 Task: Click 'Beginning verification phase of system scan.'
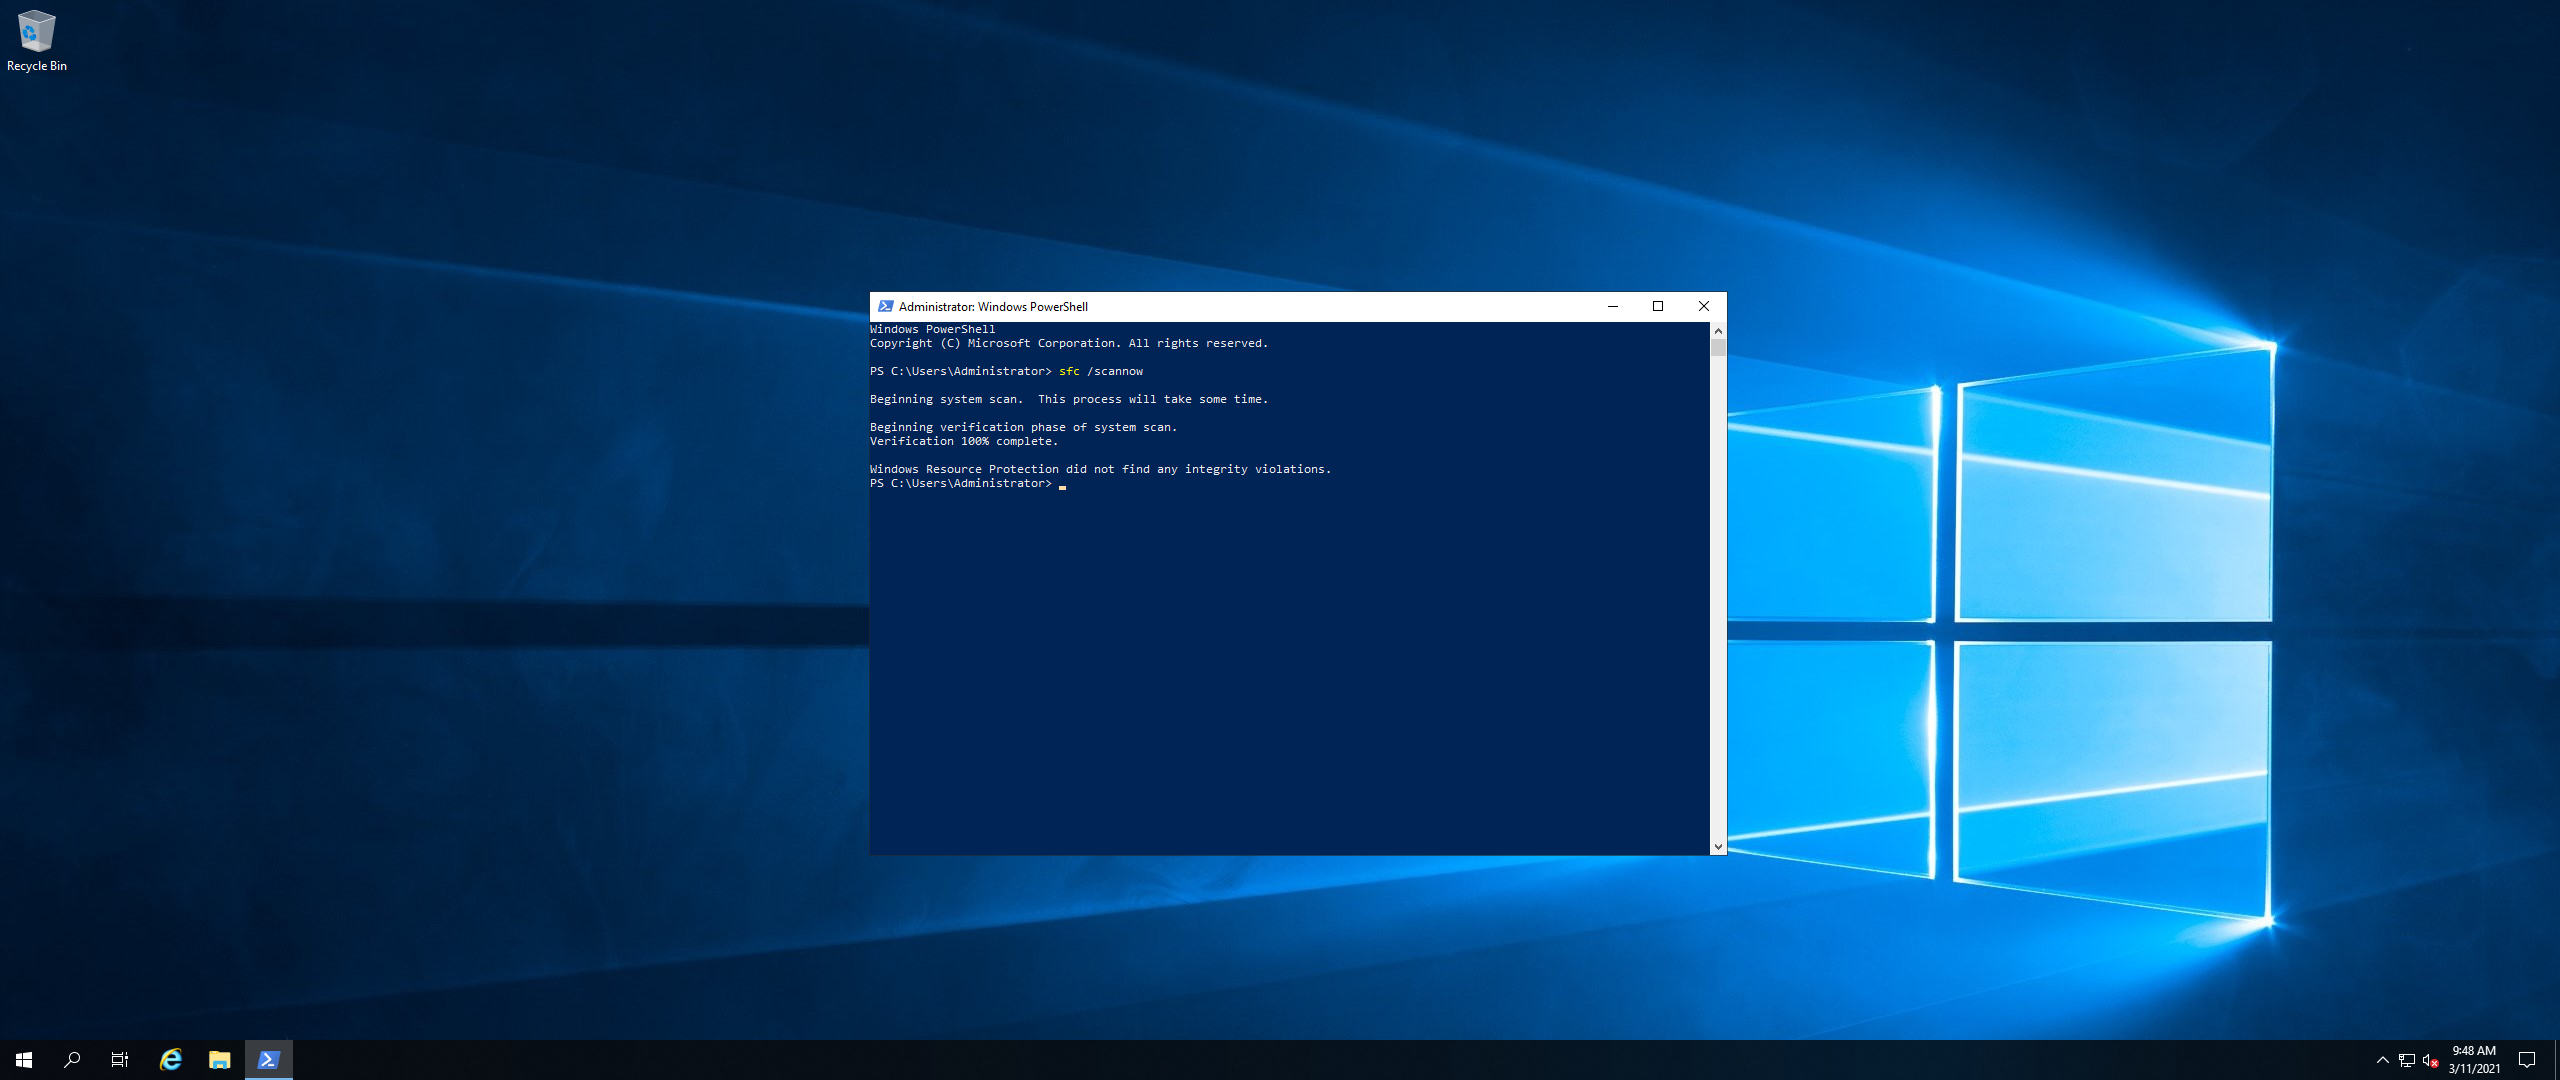[1024, 427]
